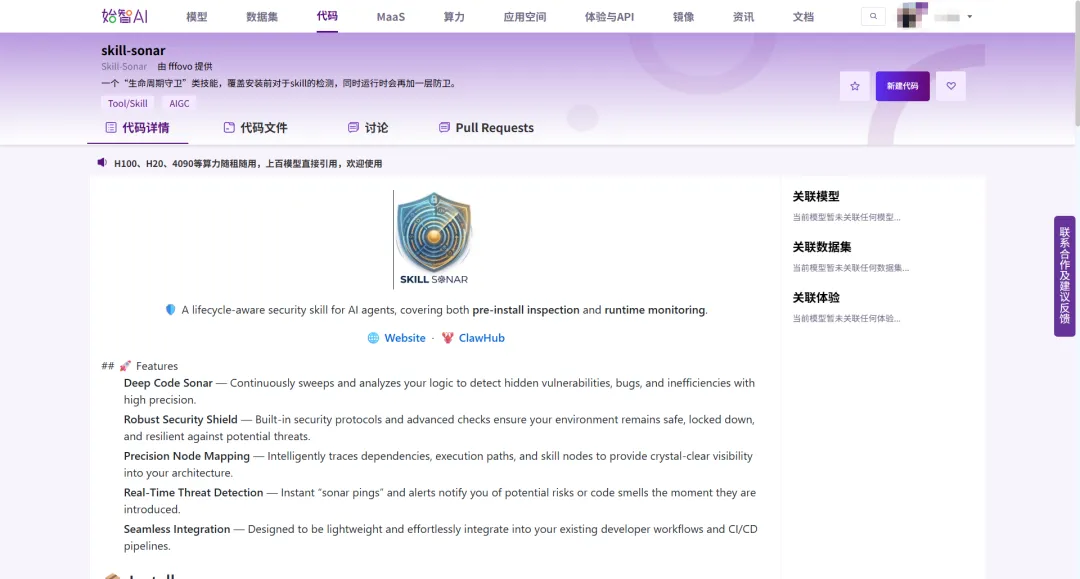Screen dimensions: 1080x579
Task: Click the Seamless Integration feature text
Action: pos(177,529)
